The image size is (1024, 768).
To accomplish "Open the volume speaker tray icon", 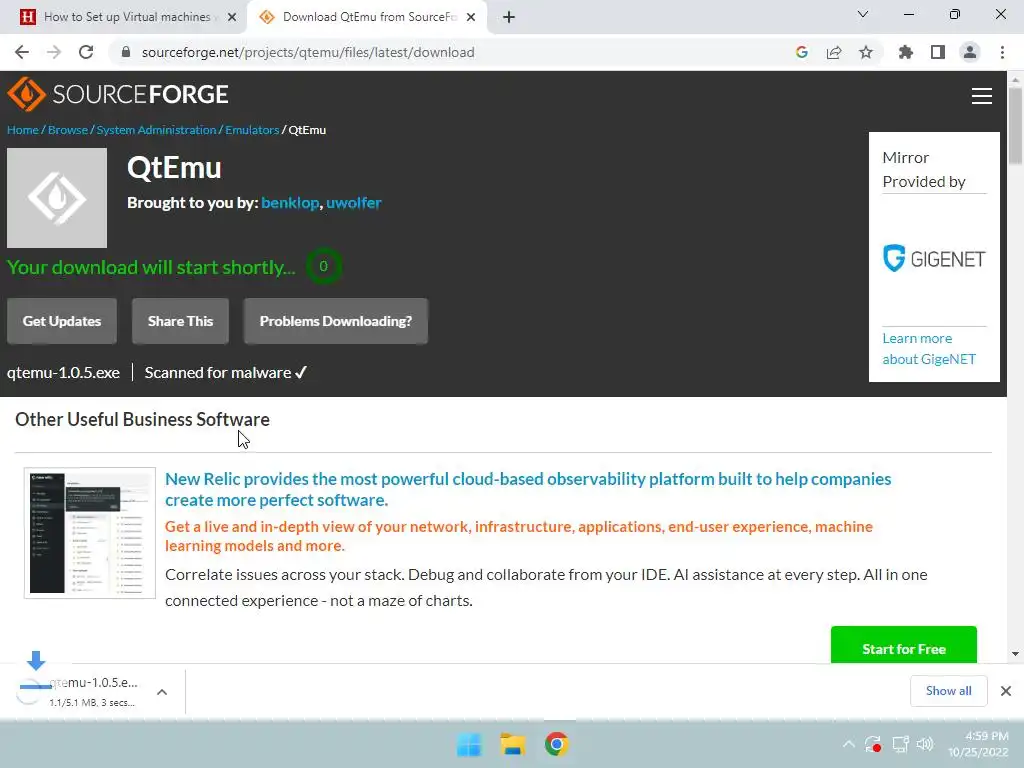I will coord(925,744).
